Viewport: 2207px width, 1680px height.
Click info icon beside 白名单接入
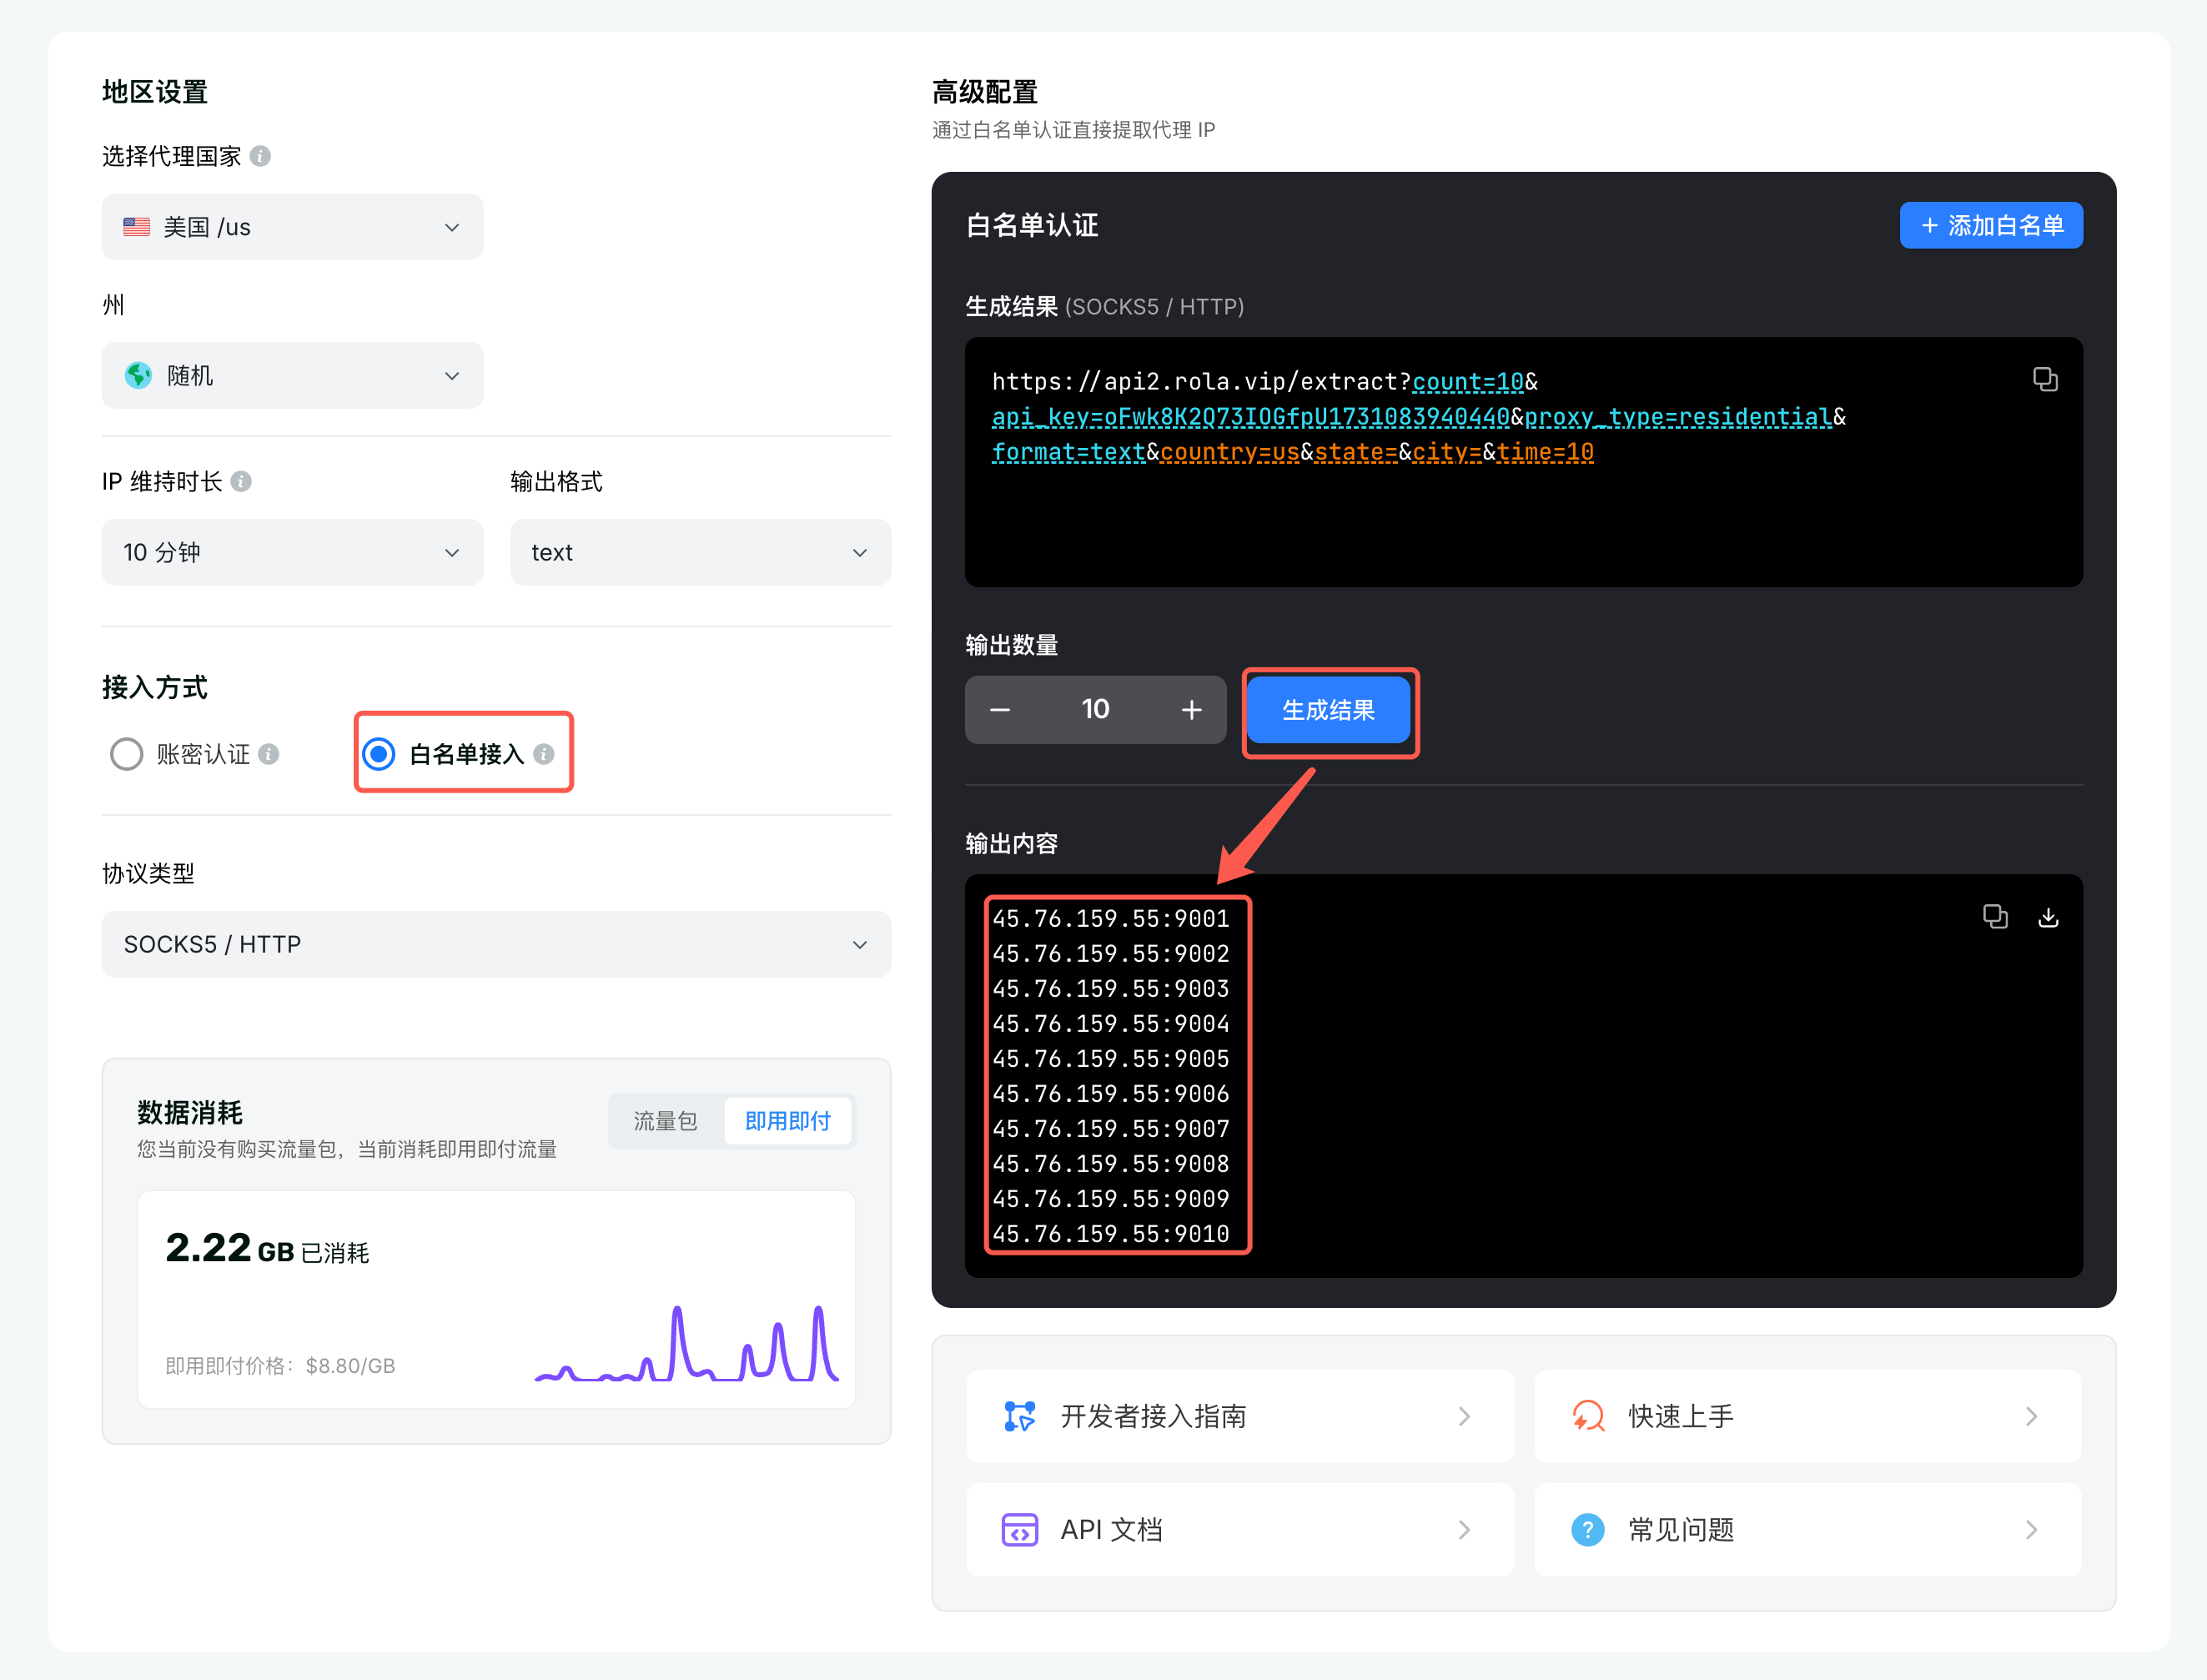(x=544, y=754)
